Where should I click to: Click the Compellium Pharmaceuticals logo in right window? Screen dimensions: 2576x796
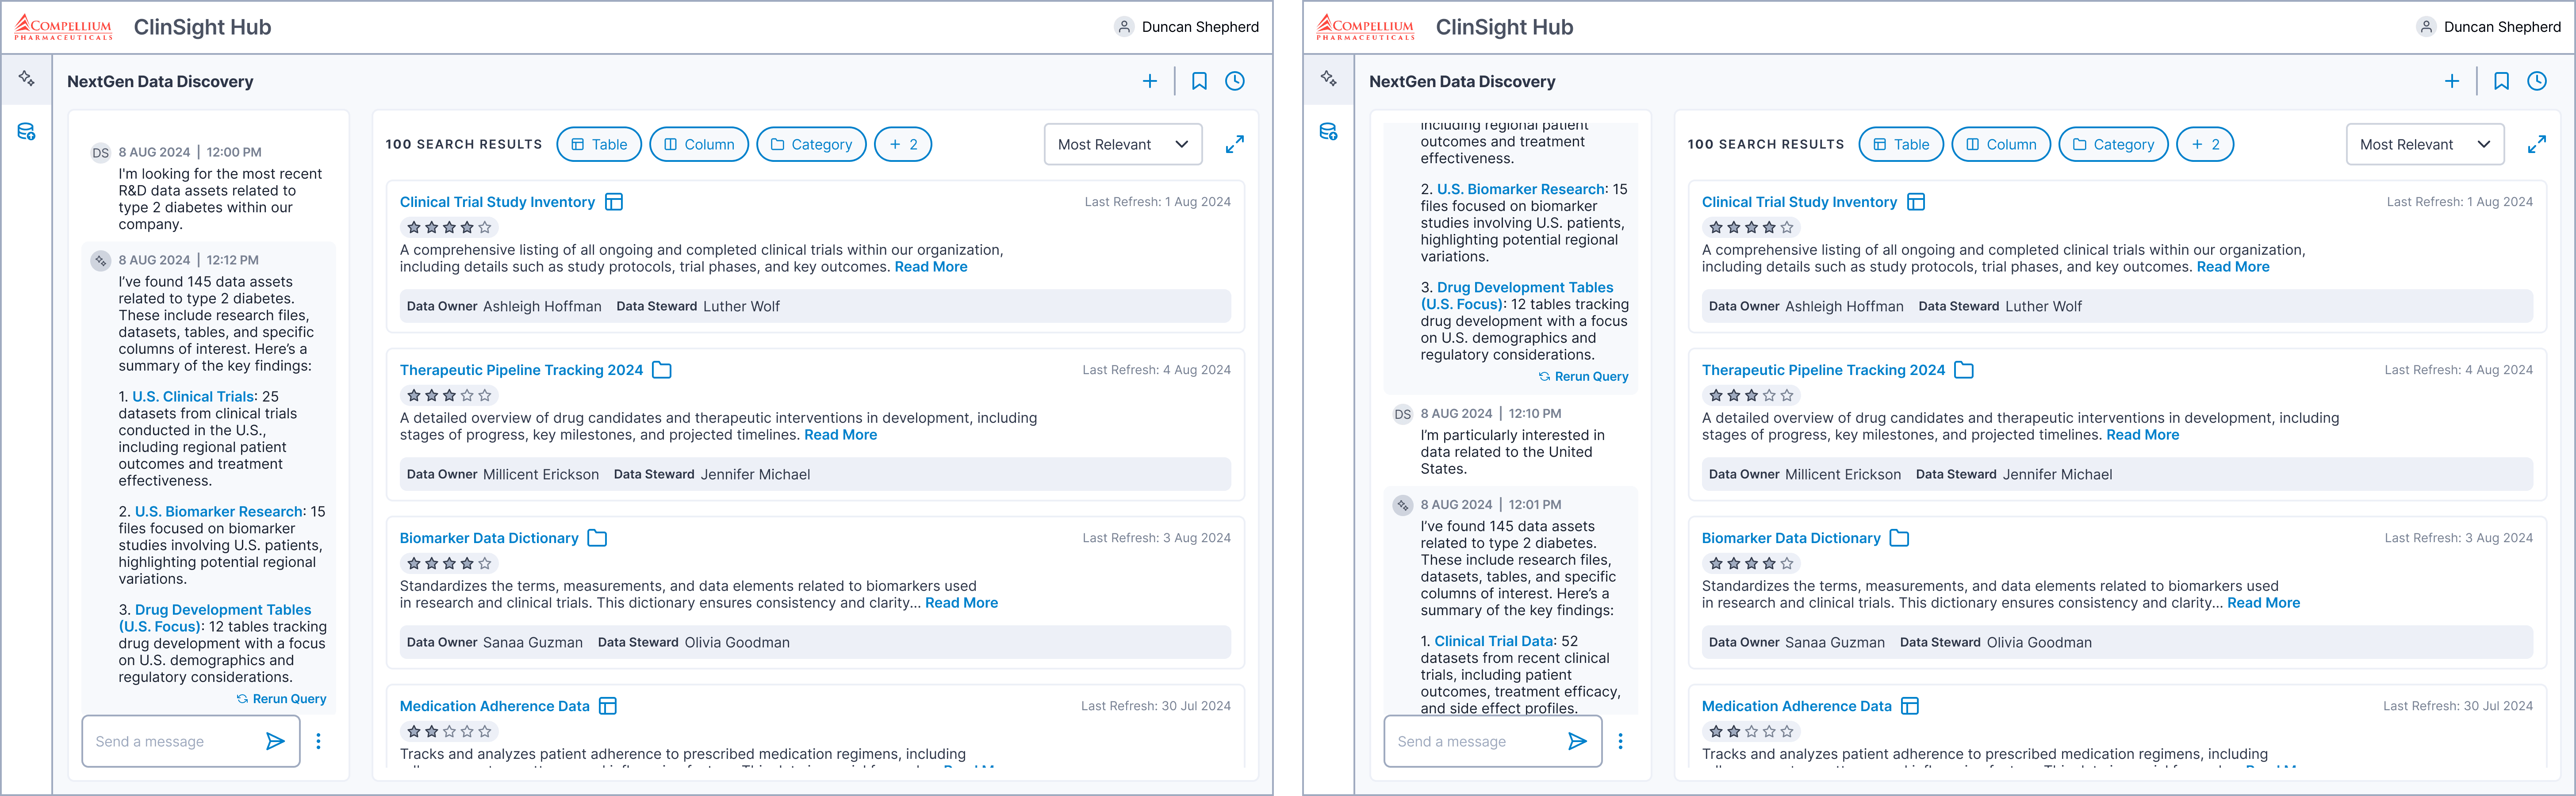coord(1365,27)
